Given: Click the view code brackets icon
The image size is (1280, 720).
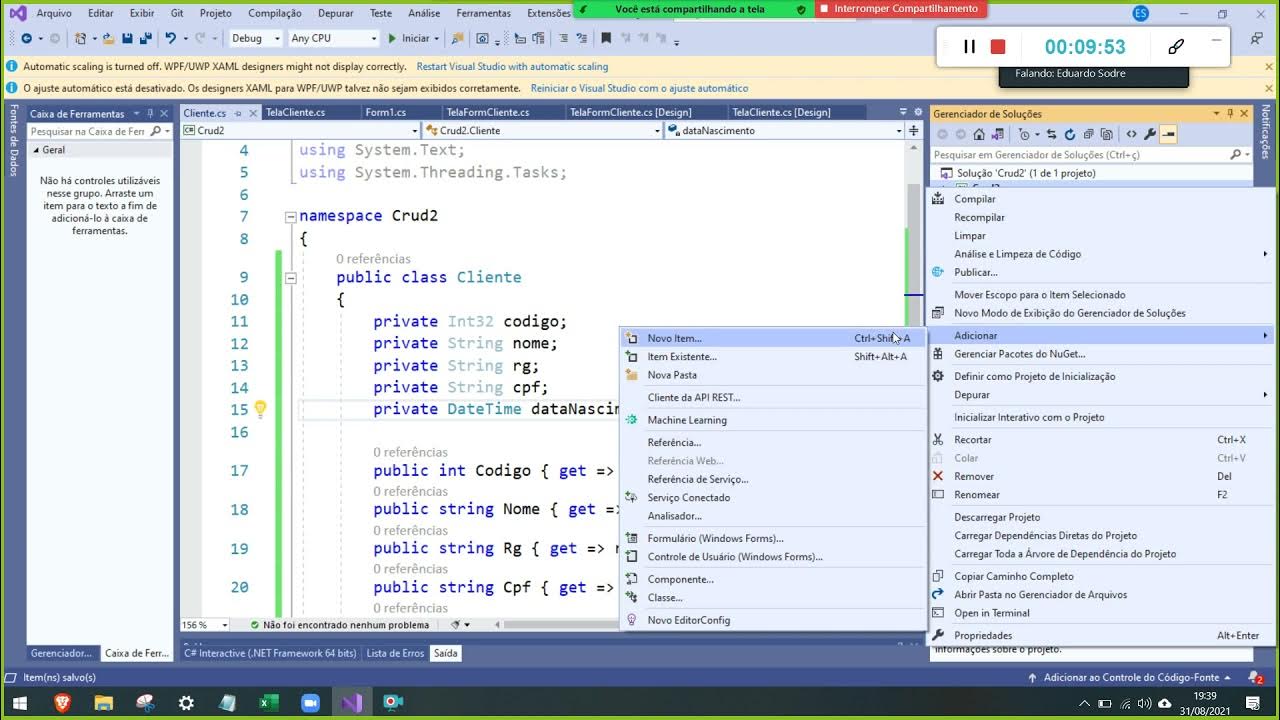Looking at the screenshot, I should click(x=1131, y=134).
